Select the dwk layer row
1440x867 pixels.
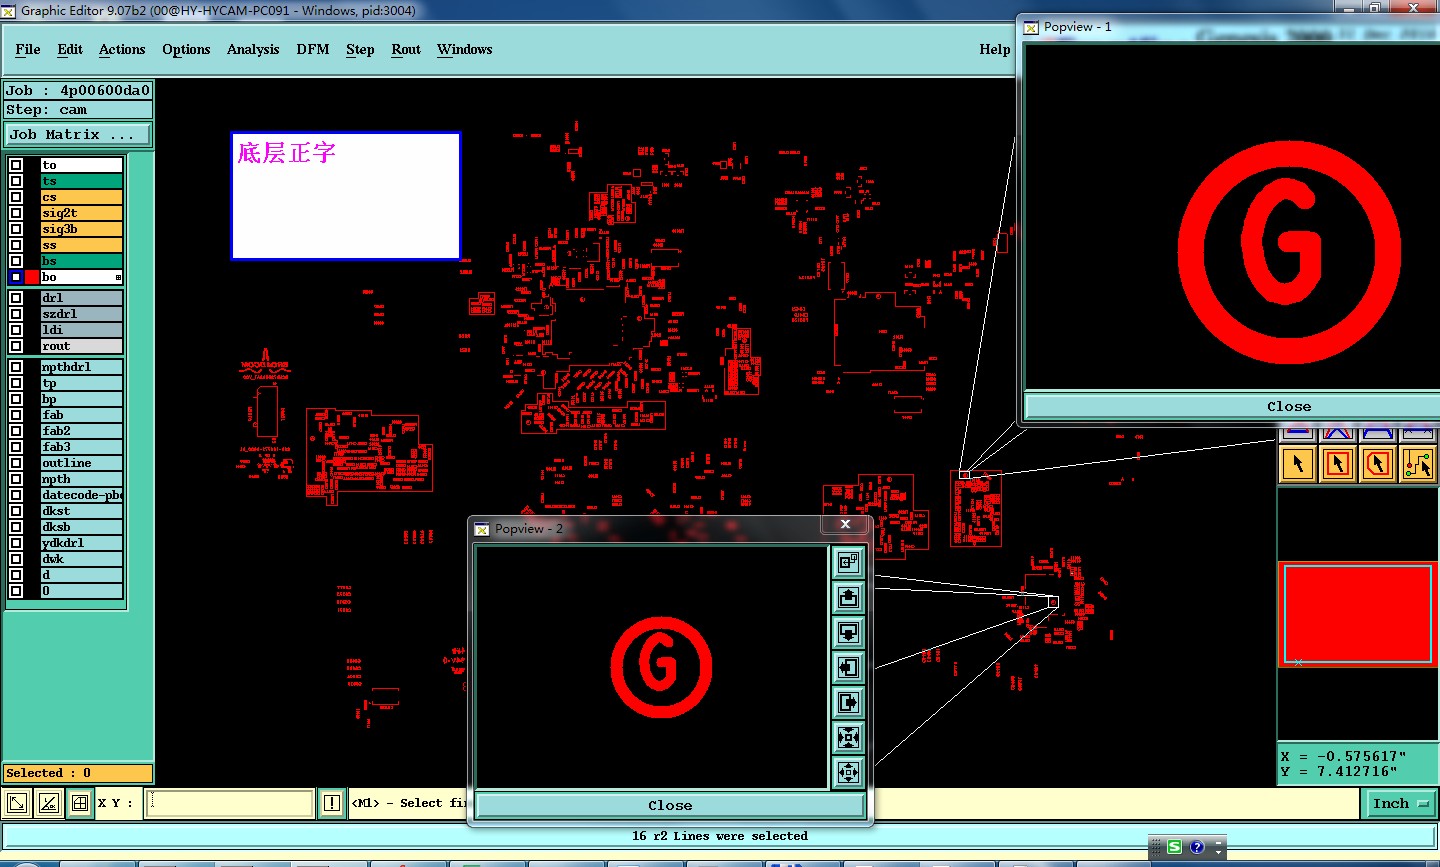pos(81,559)
